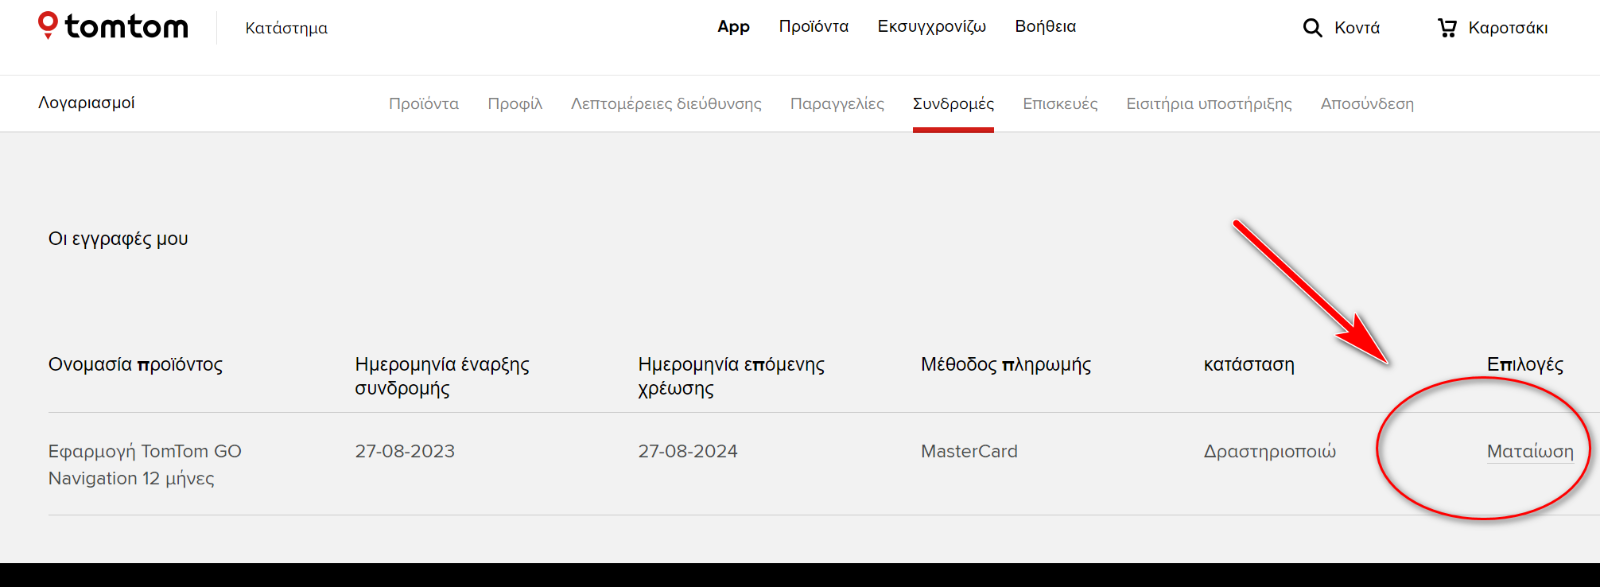Open the Καροτσάκι cart link
The width and height of the screenshot is (1600, 587).
click(1507, 28)
